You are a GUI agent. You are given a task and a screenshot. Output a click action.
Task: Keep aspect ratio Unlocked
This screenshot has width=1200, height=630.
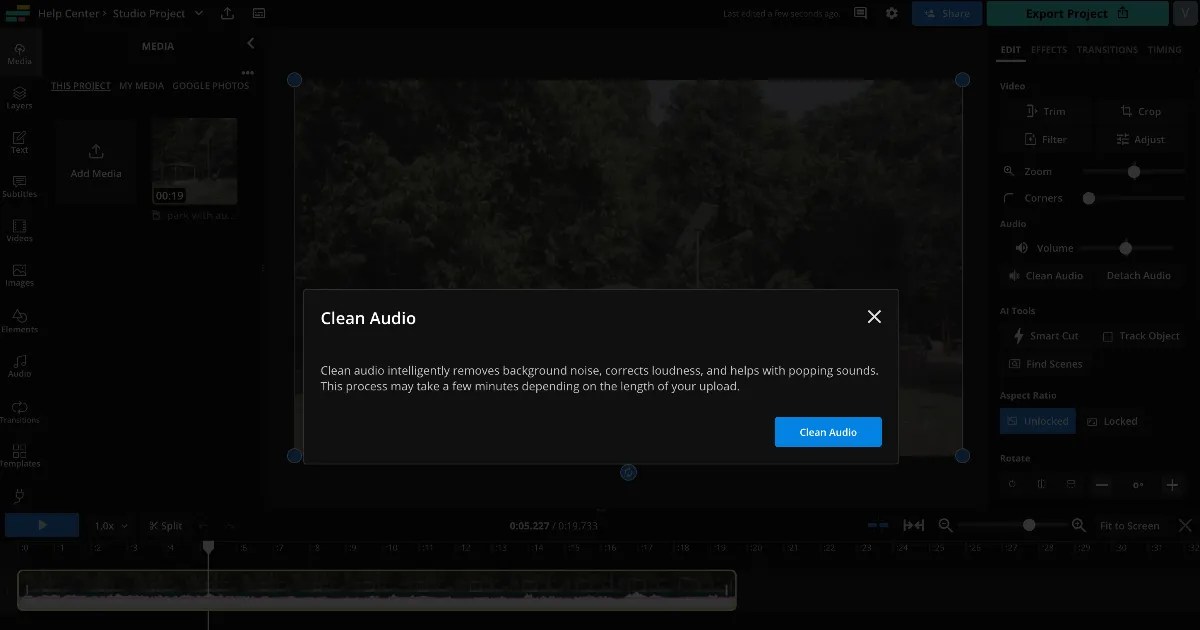1037,421
